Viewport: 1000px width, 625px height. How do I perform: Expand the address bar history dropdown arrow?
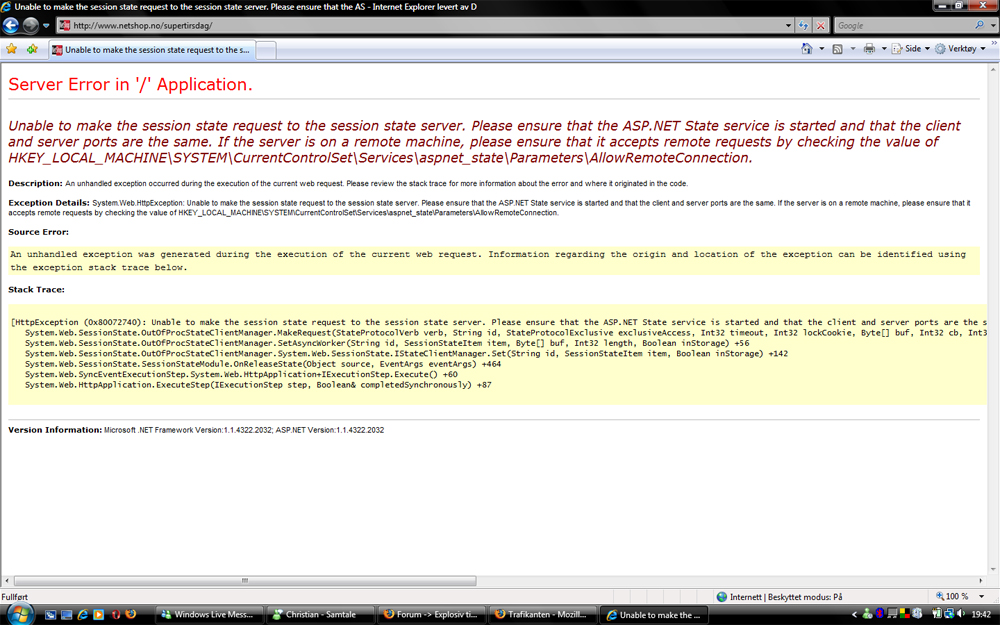click(789, 26)
